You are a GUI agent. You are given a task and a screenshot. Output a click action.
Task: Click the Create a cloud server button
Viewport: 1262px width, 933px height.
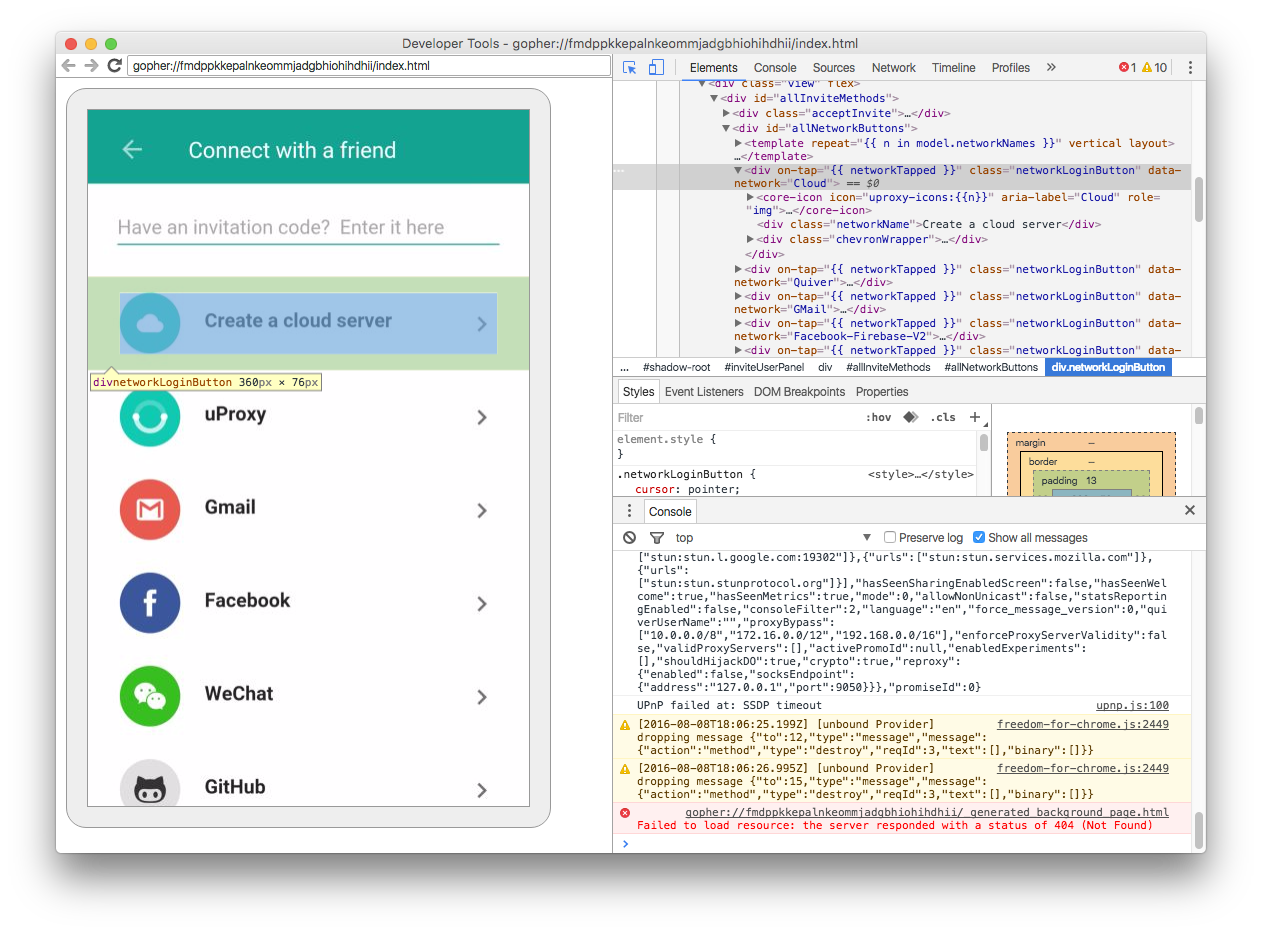click(309, 323)
